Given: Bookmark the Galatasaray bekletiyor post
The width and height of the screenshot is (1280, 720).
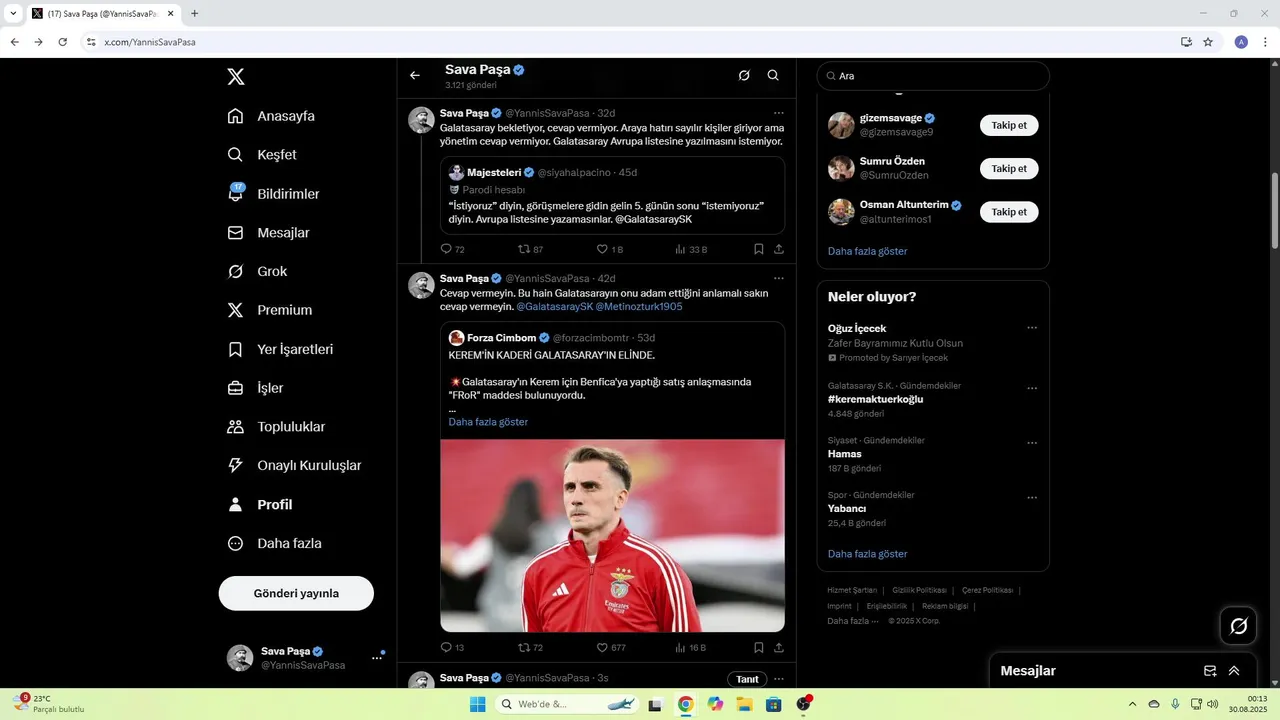Looking at the screenshot, I should coord(758,249).
